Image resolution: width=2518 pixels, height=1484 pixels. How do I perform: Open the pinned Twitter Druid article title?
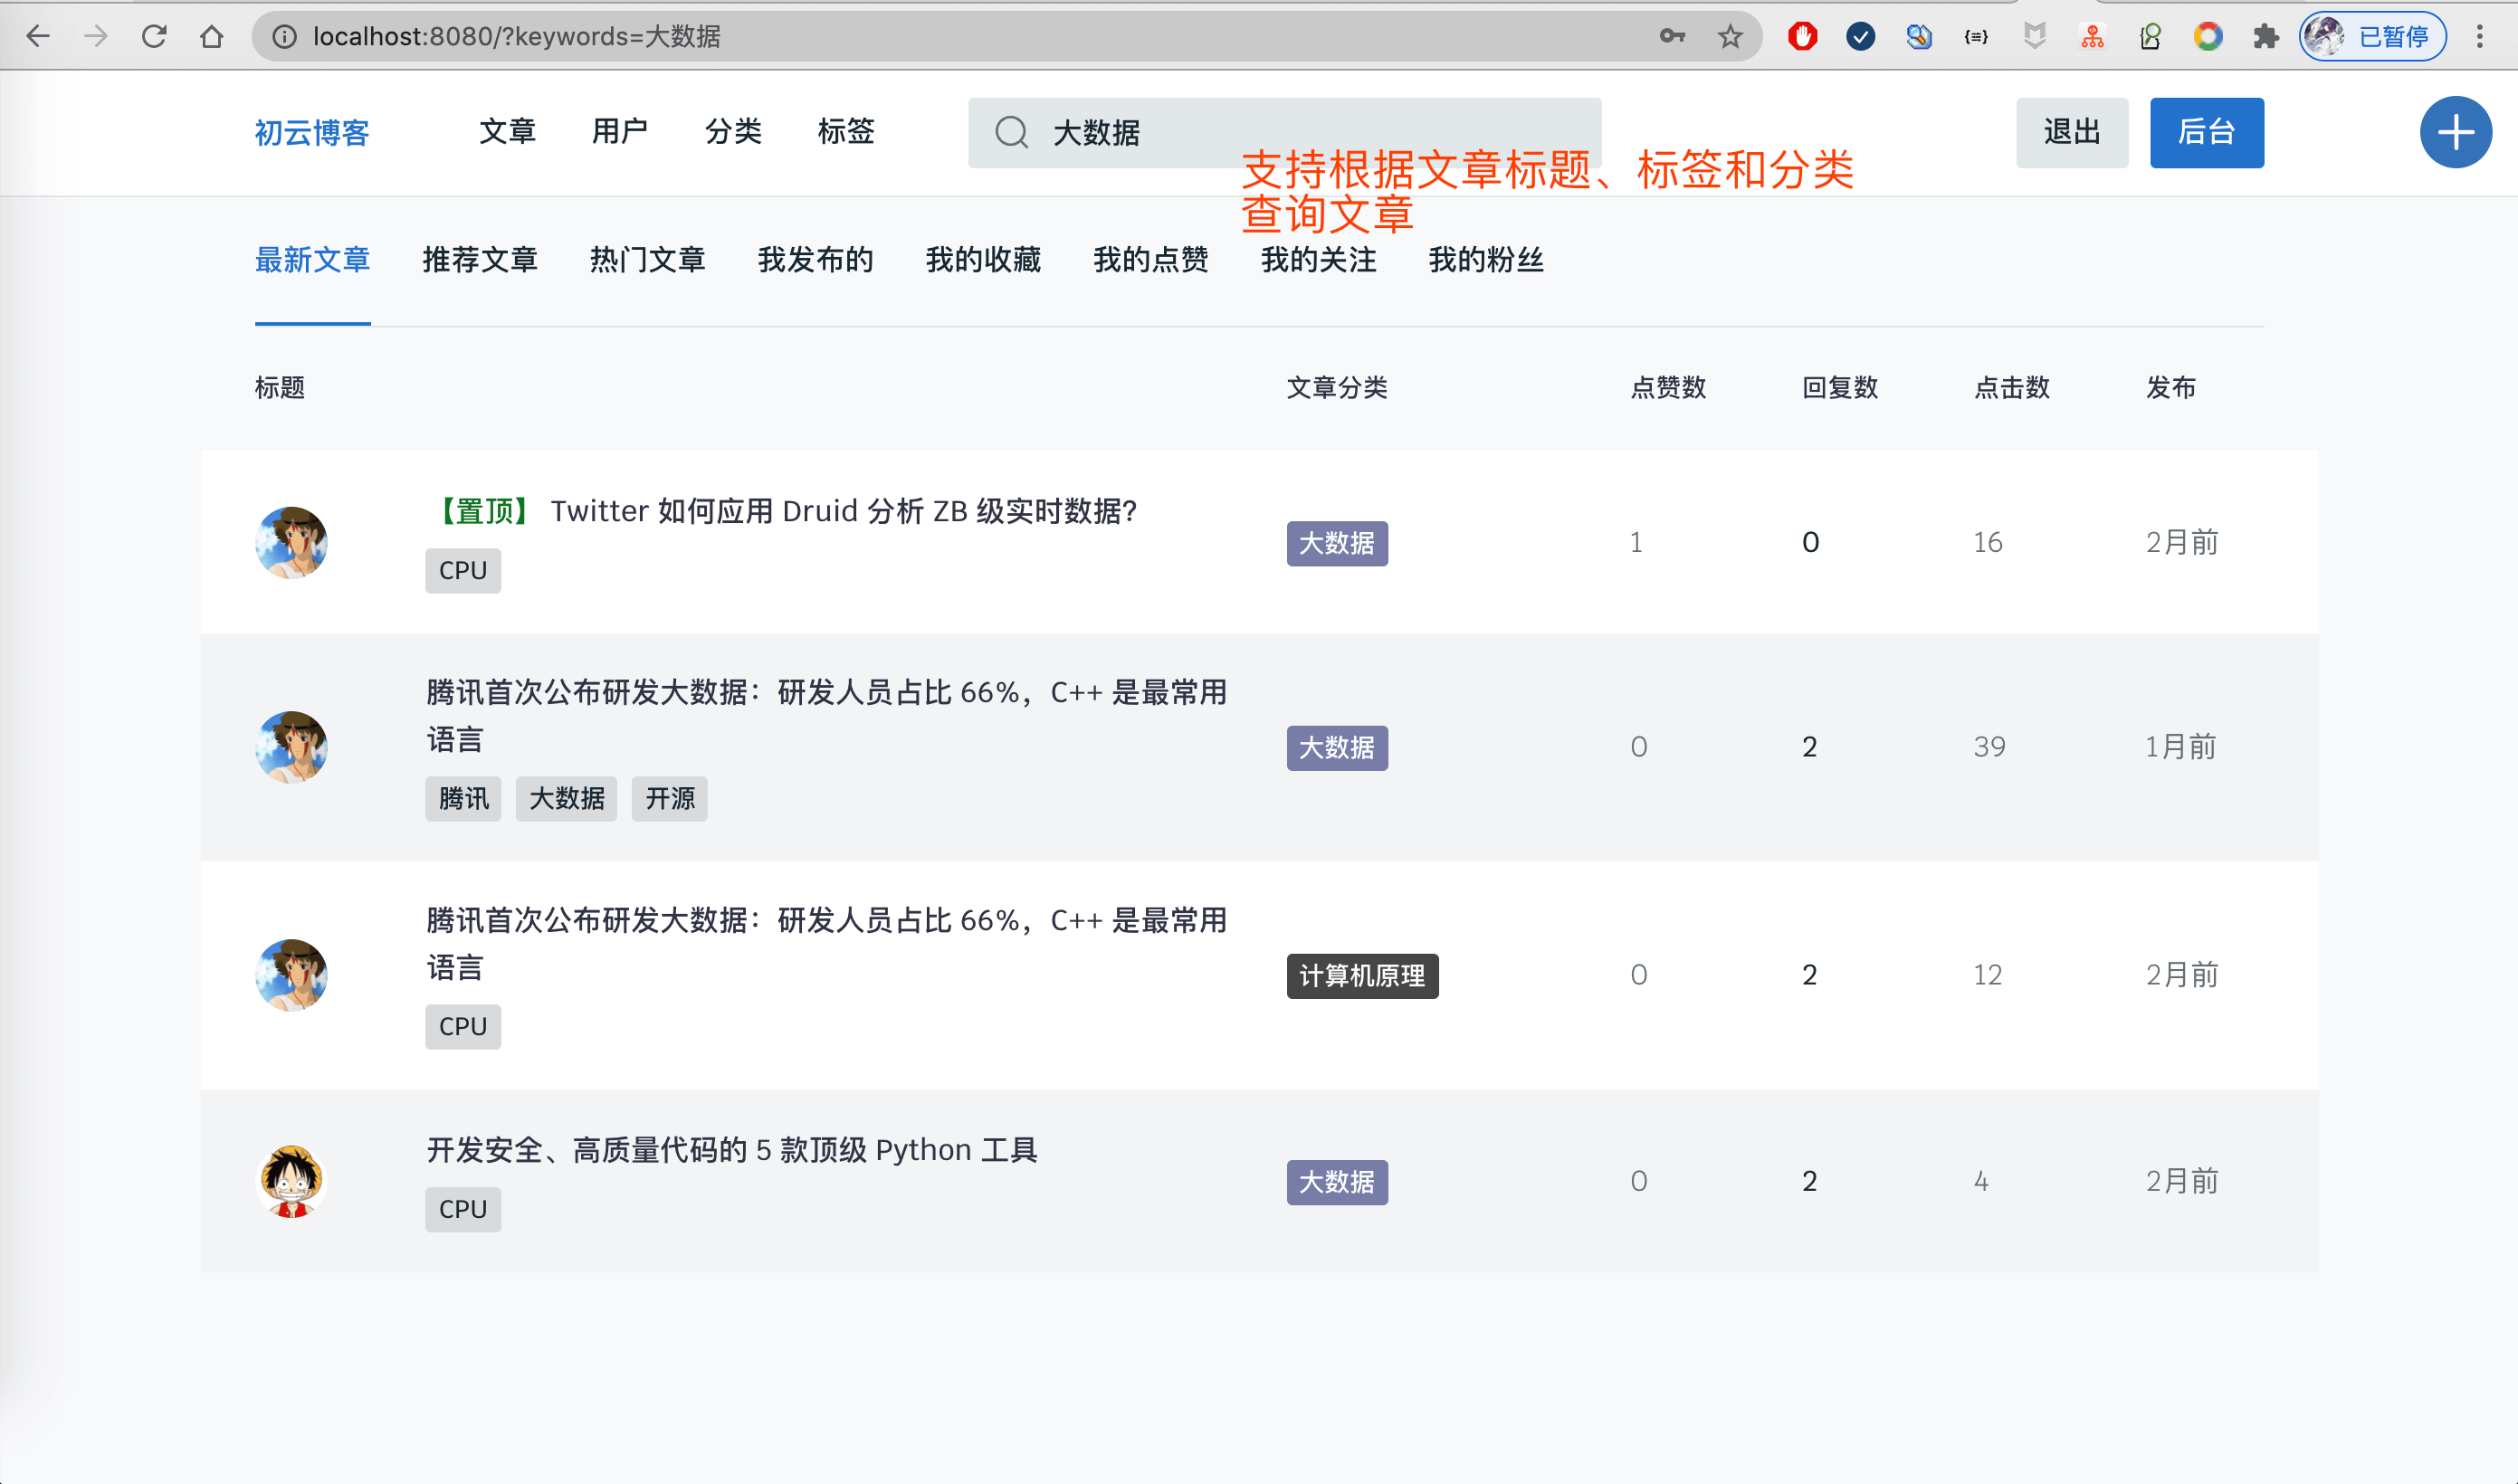tap(842, 511)
